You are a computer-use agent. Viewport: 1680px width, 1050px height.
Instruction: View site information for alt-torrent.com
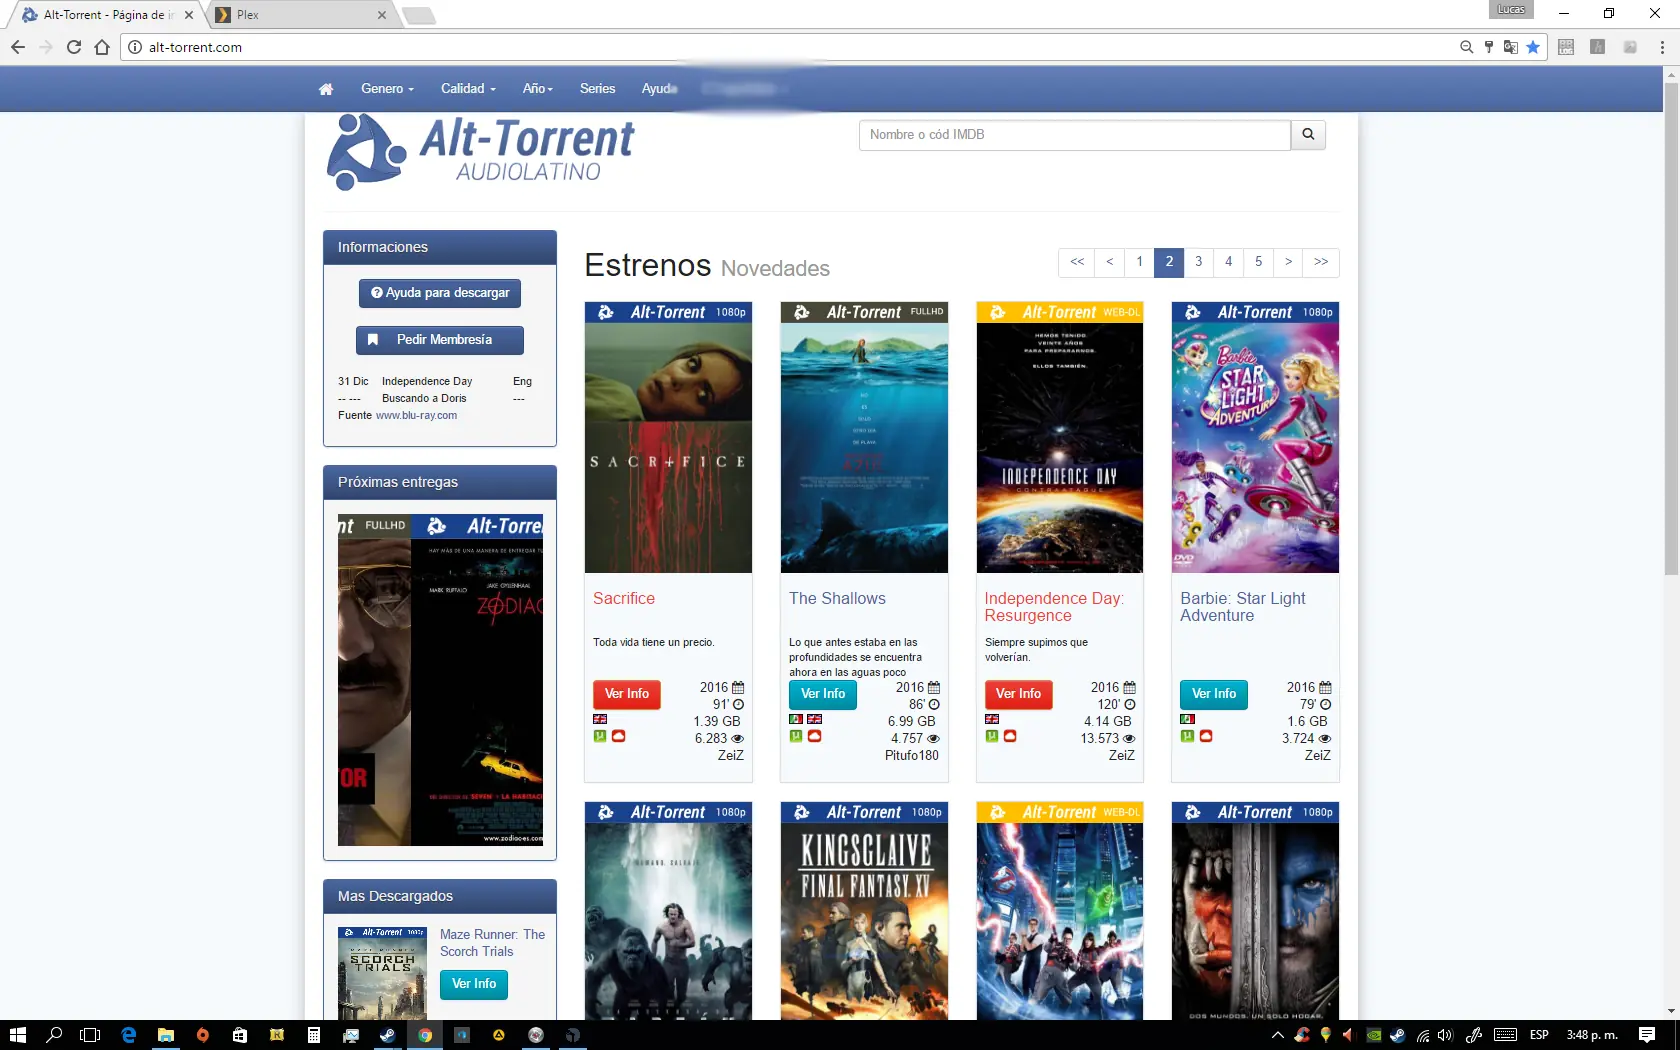[x=135, y=47]
